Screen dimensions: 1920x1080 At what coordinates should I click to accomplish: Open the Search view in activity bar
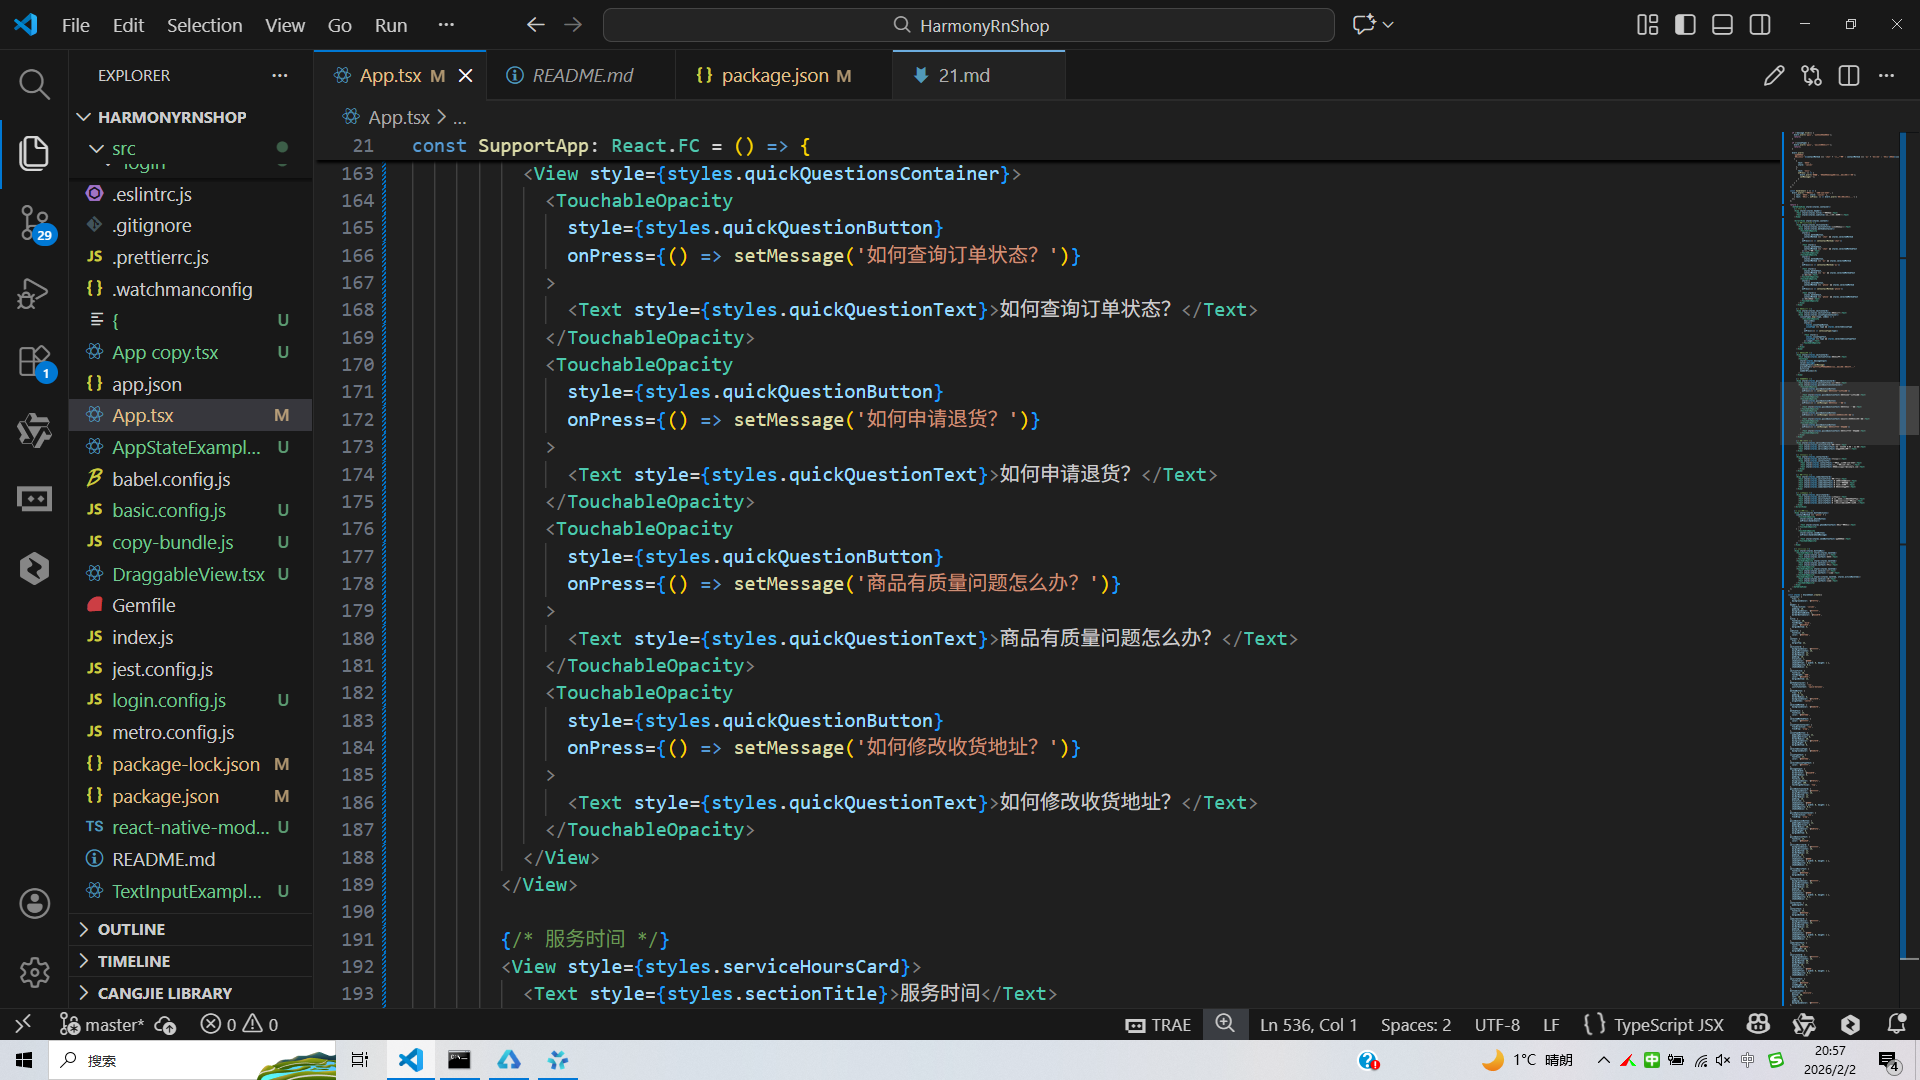pyautogui.click(x=34, y=85)
